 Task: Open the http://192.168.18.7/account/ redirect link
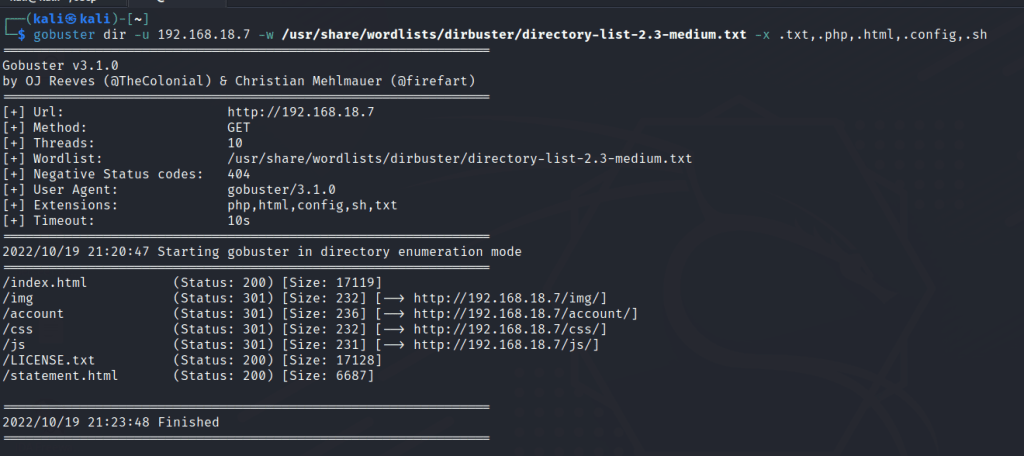coord(526,314)
